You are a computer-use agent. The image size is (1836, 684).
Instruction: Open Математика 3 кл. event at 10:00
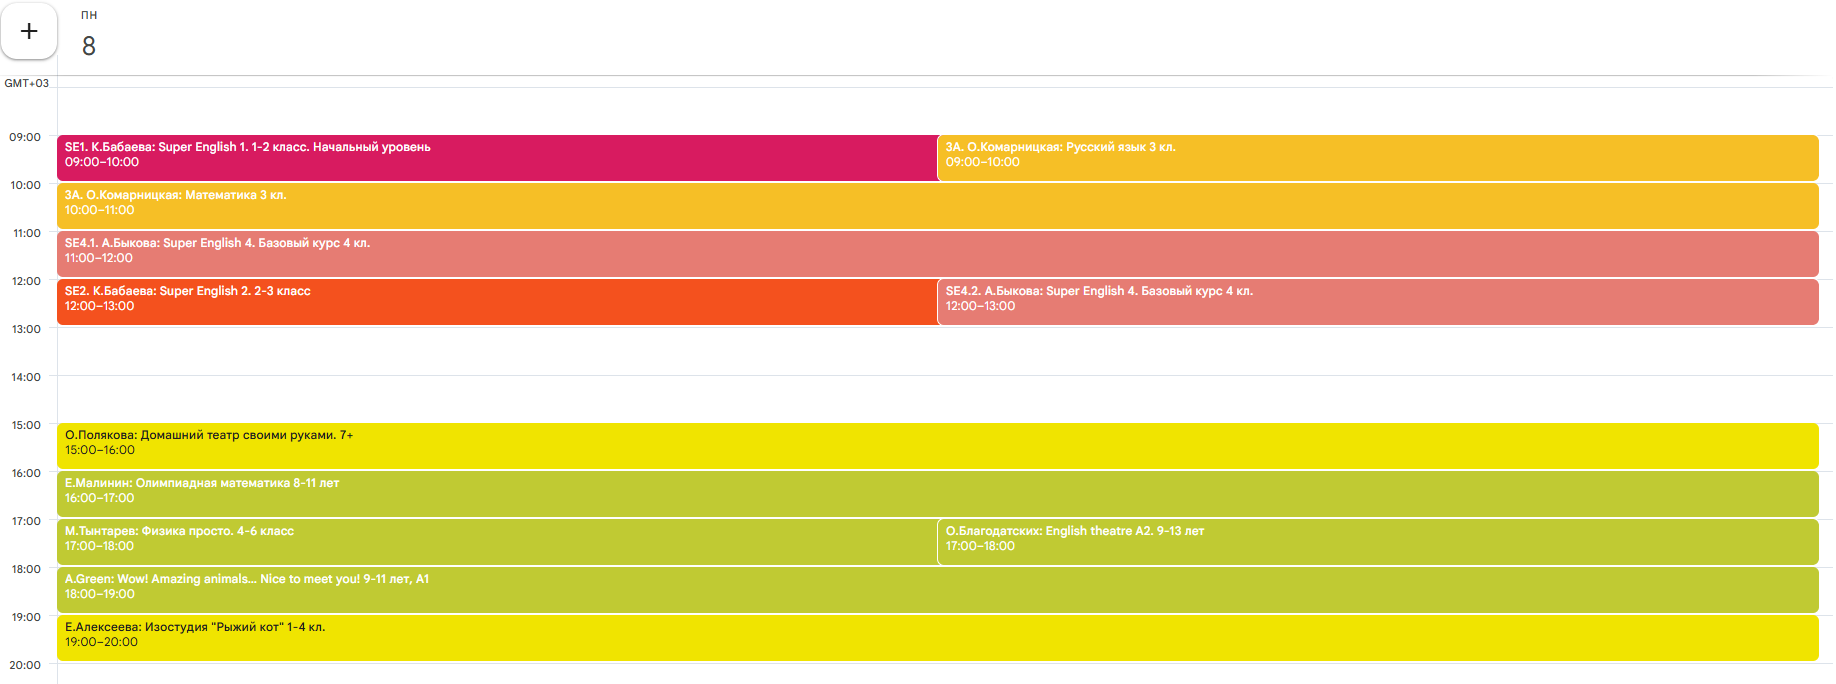click(937, 205)
